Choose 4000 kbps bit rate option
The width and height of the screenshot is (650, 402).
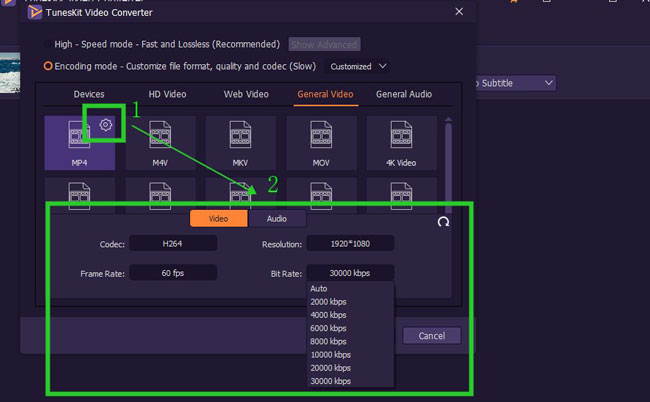(x=350, y=315)
